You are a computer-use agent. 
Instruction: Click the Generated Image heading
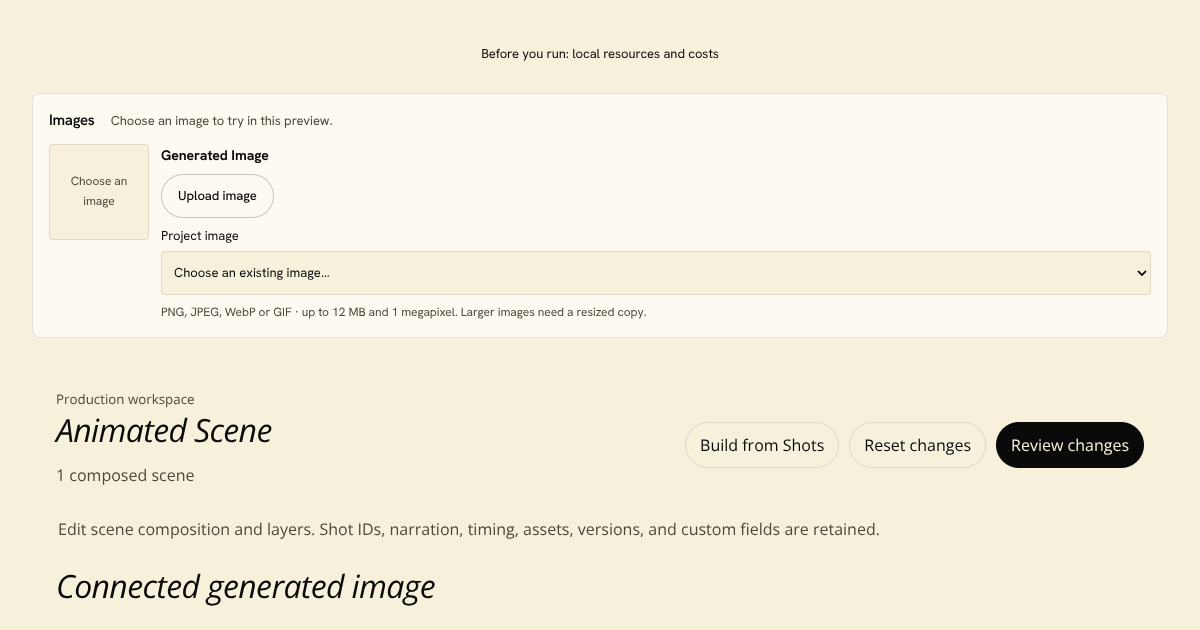215,155
